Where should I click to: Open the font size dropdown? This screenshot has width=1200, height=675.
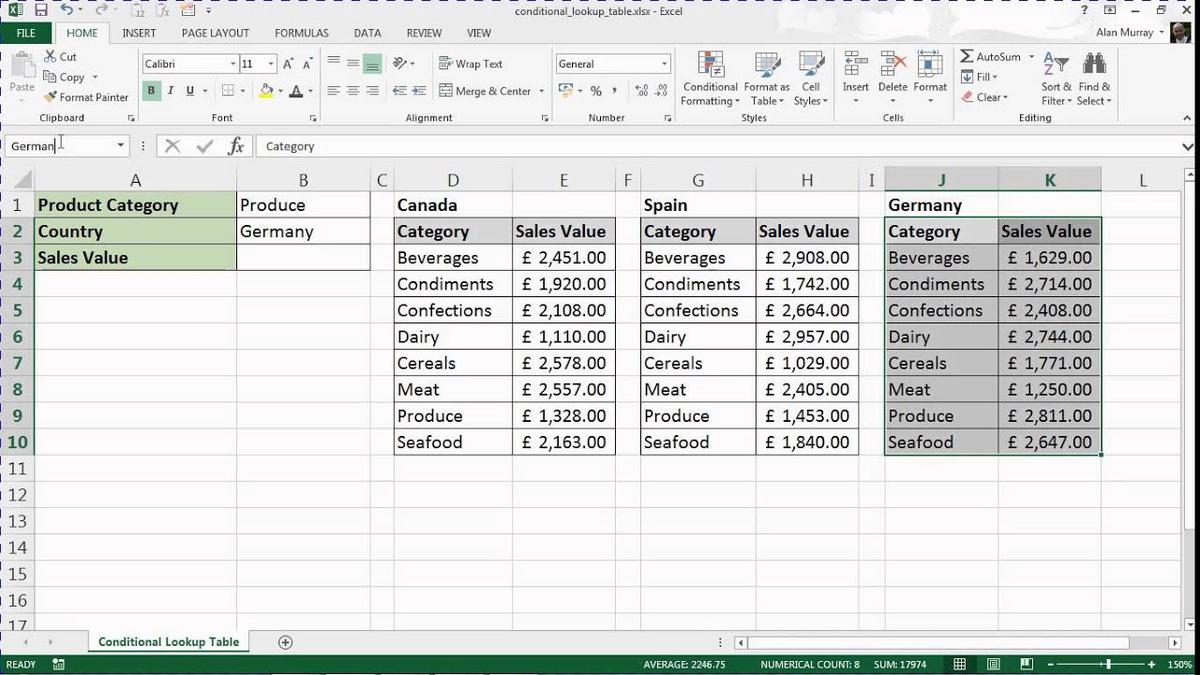[x=269, y=63]
